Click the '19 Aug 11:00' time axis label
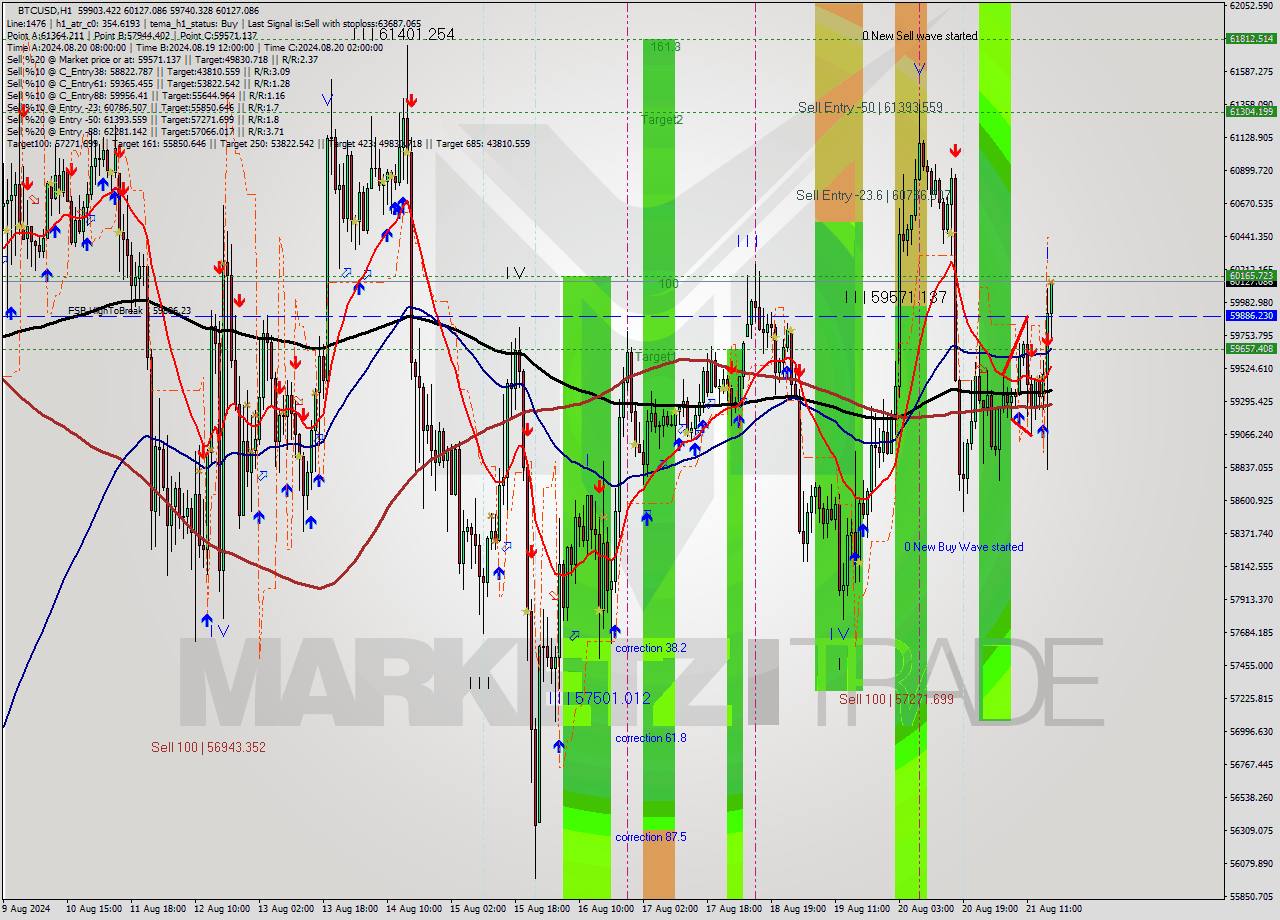Image resolution: width=1280 pixels, height=920 pixels. (x=862, y=910)
